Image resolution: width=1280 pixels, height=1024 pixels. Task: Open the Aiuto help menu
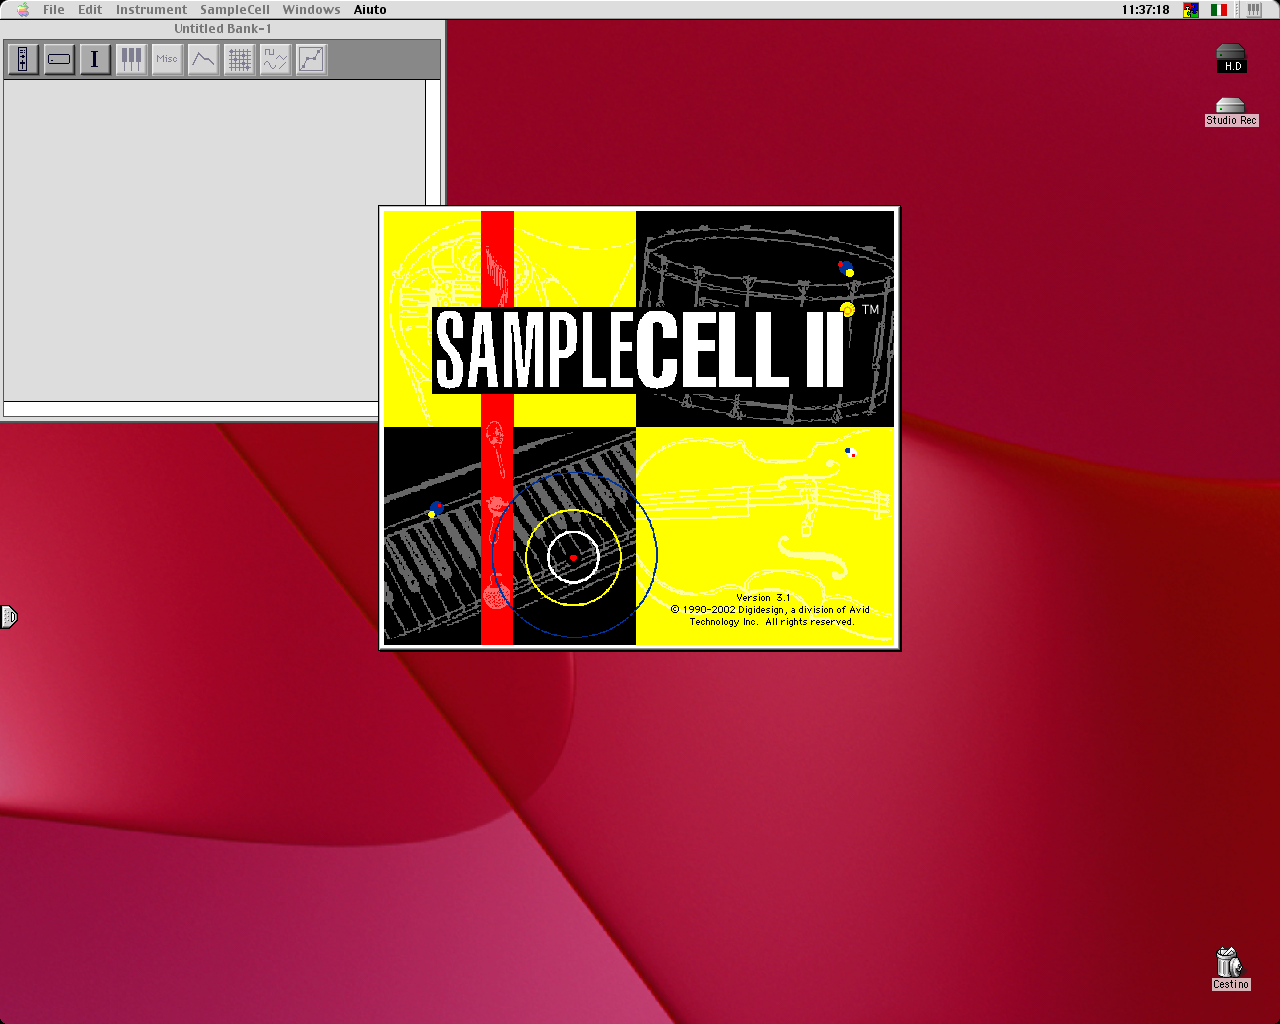[370, 9]
